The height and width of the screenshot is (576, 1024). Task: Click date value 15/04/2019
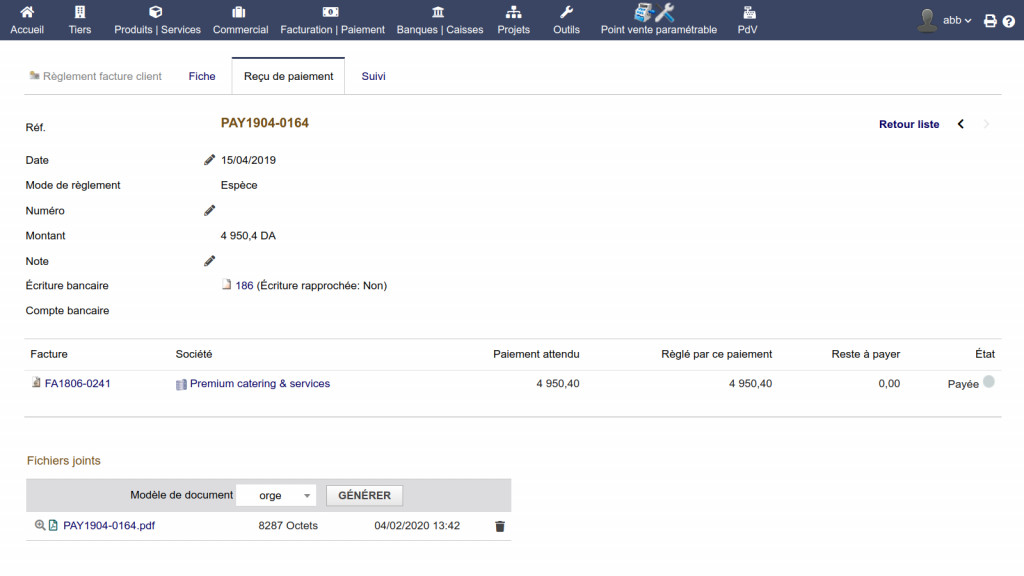point(248,160)
